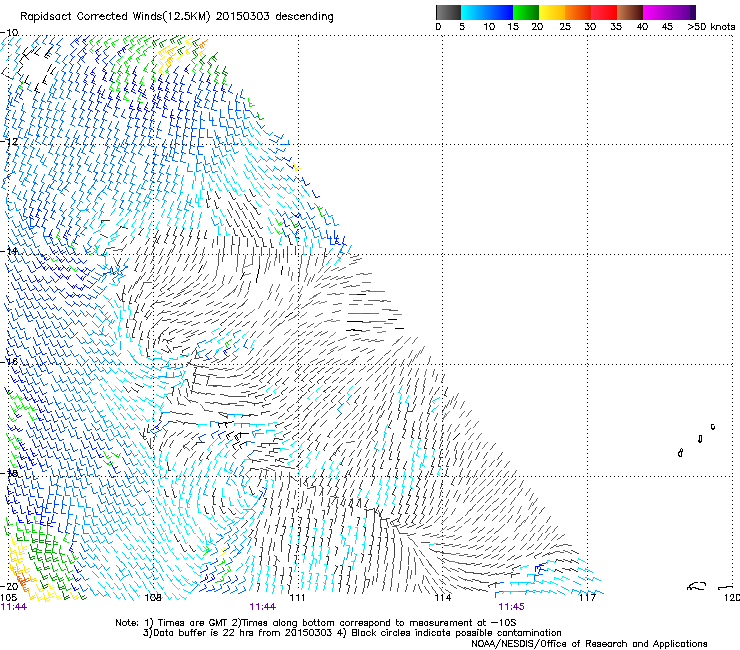Screen dimensions: 740x650
Task: Click the latitude label '-12'
Action: pyautogui.click(x=10, y=142)
